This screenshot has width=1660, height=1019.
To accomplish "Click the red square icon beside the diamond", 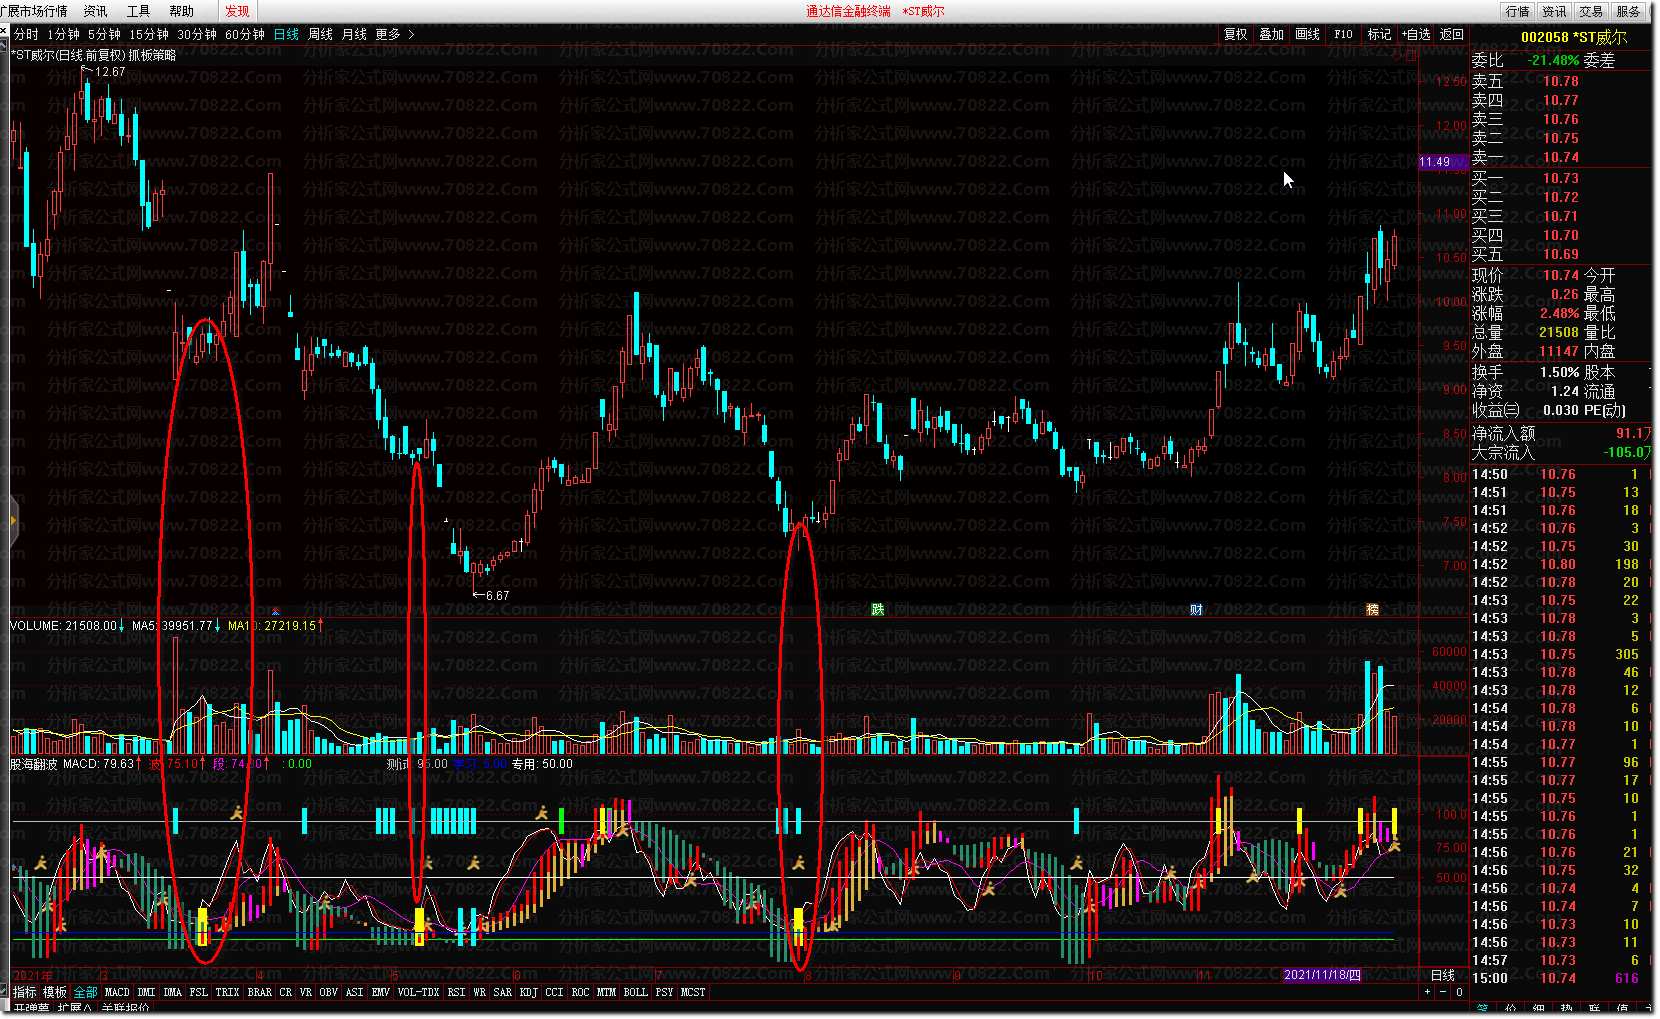I will (1411, 55).
